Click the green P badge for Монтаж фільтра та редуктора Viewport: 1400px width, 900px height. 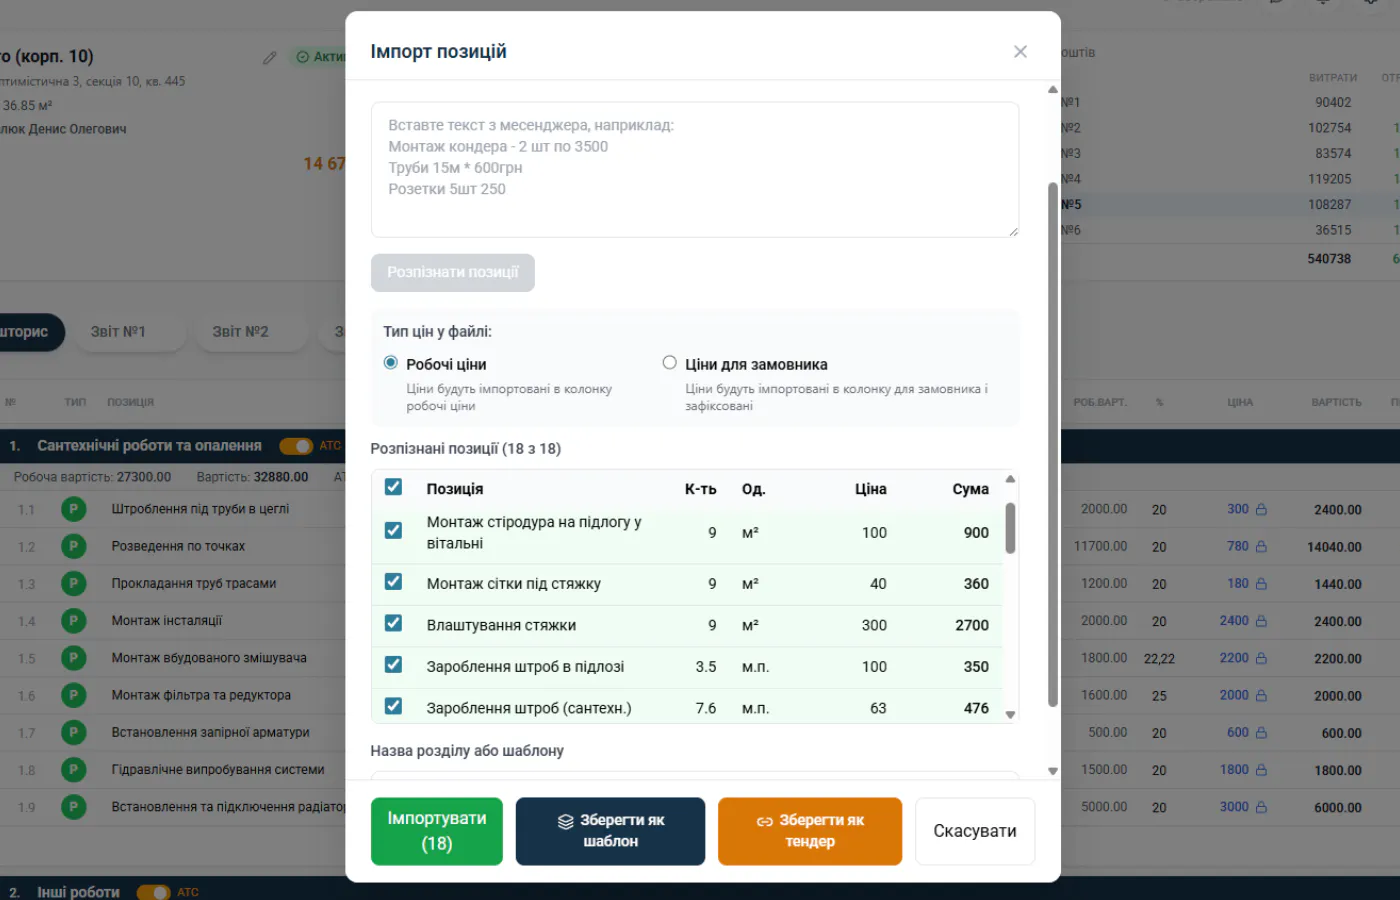click(73, 696)
